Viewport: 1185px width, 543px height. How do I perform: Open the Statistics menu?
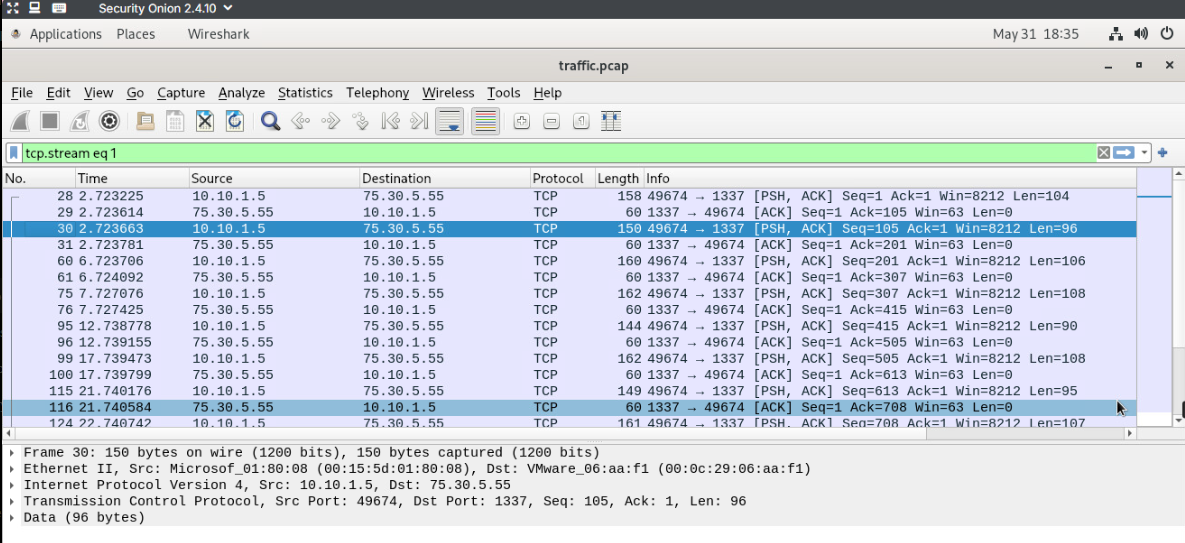(x=305, y=92)
